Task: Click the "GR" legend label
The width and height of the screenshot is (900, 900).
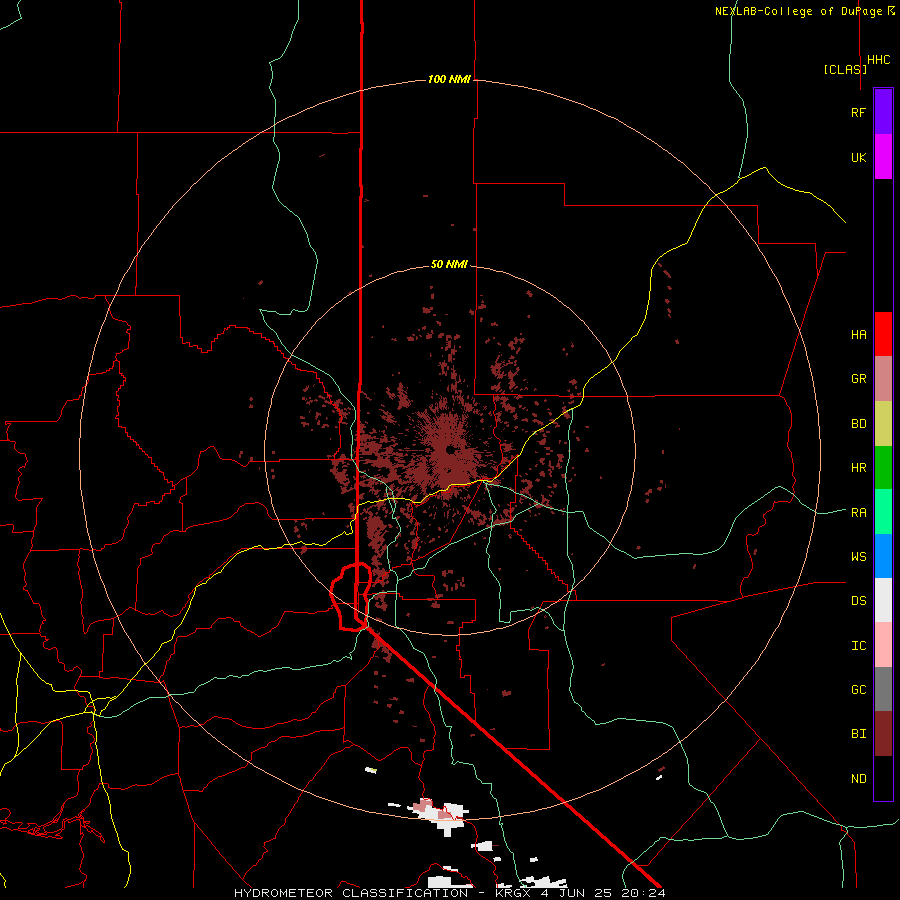Action: pyautogui.click(x=859, y=379)
